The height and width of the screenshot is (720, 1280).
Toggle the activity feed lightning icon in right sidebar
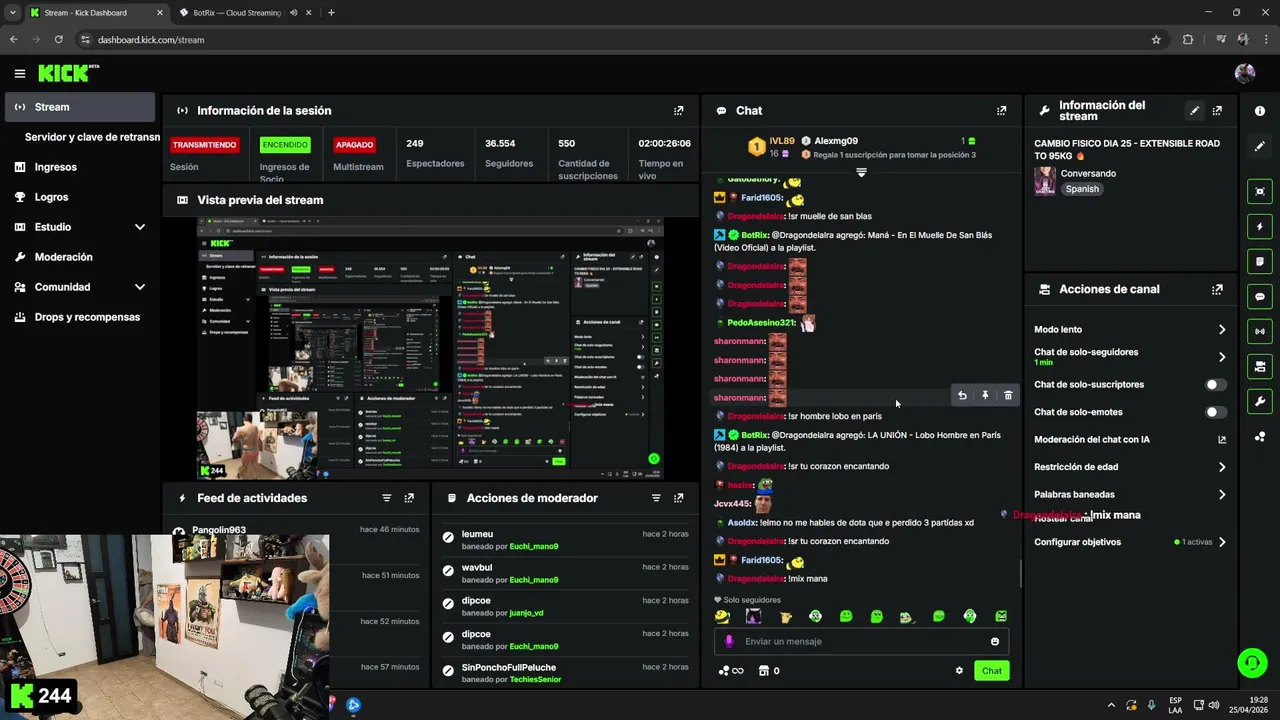(1259, 227)
